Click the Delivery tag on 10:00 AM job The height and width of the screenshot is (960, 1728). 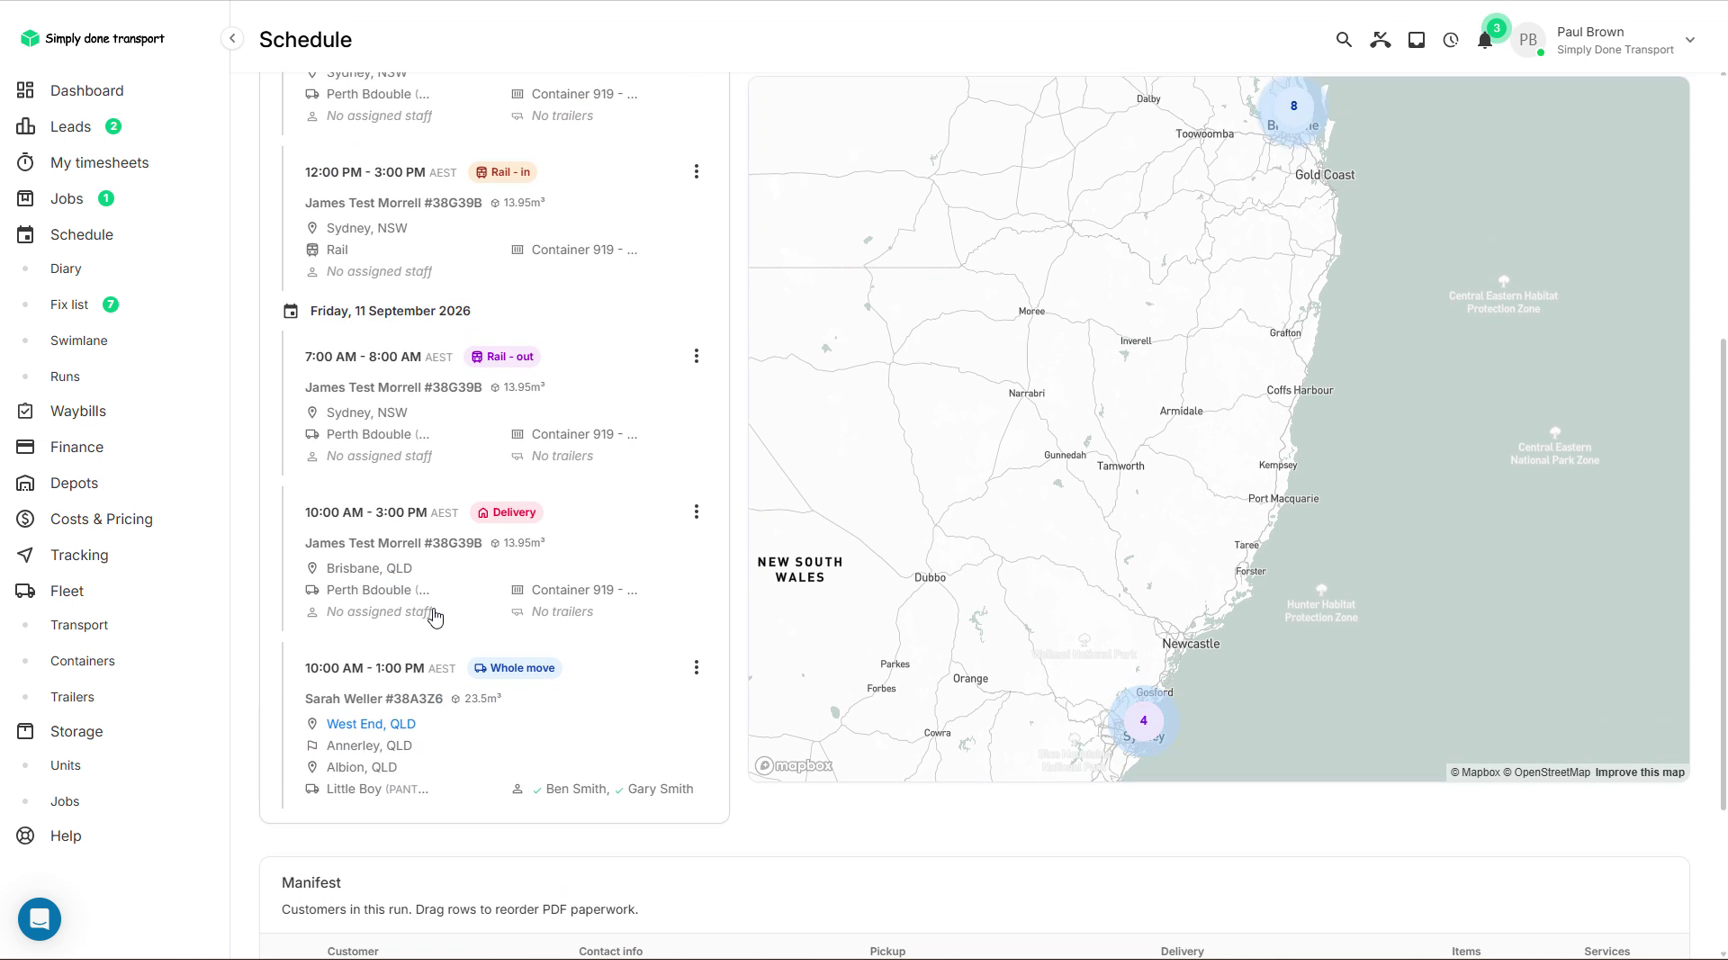coord(507,512)
